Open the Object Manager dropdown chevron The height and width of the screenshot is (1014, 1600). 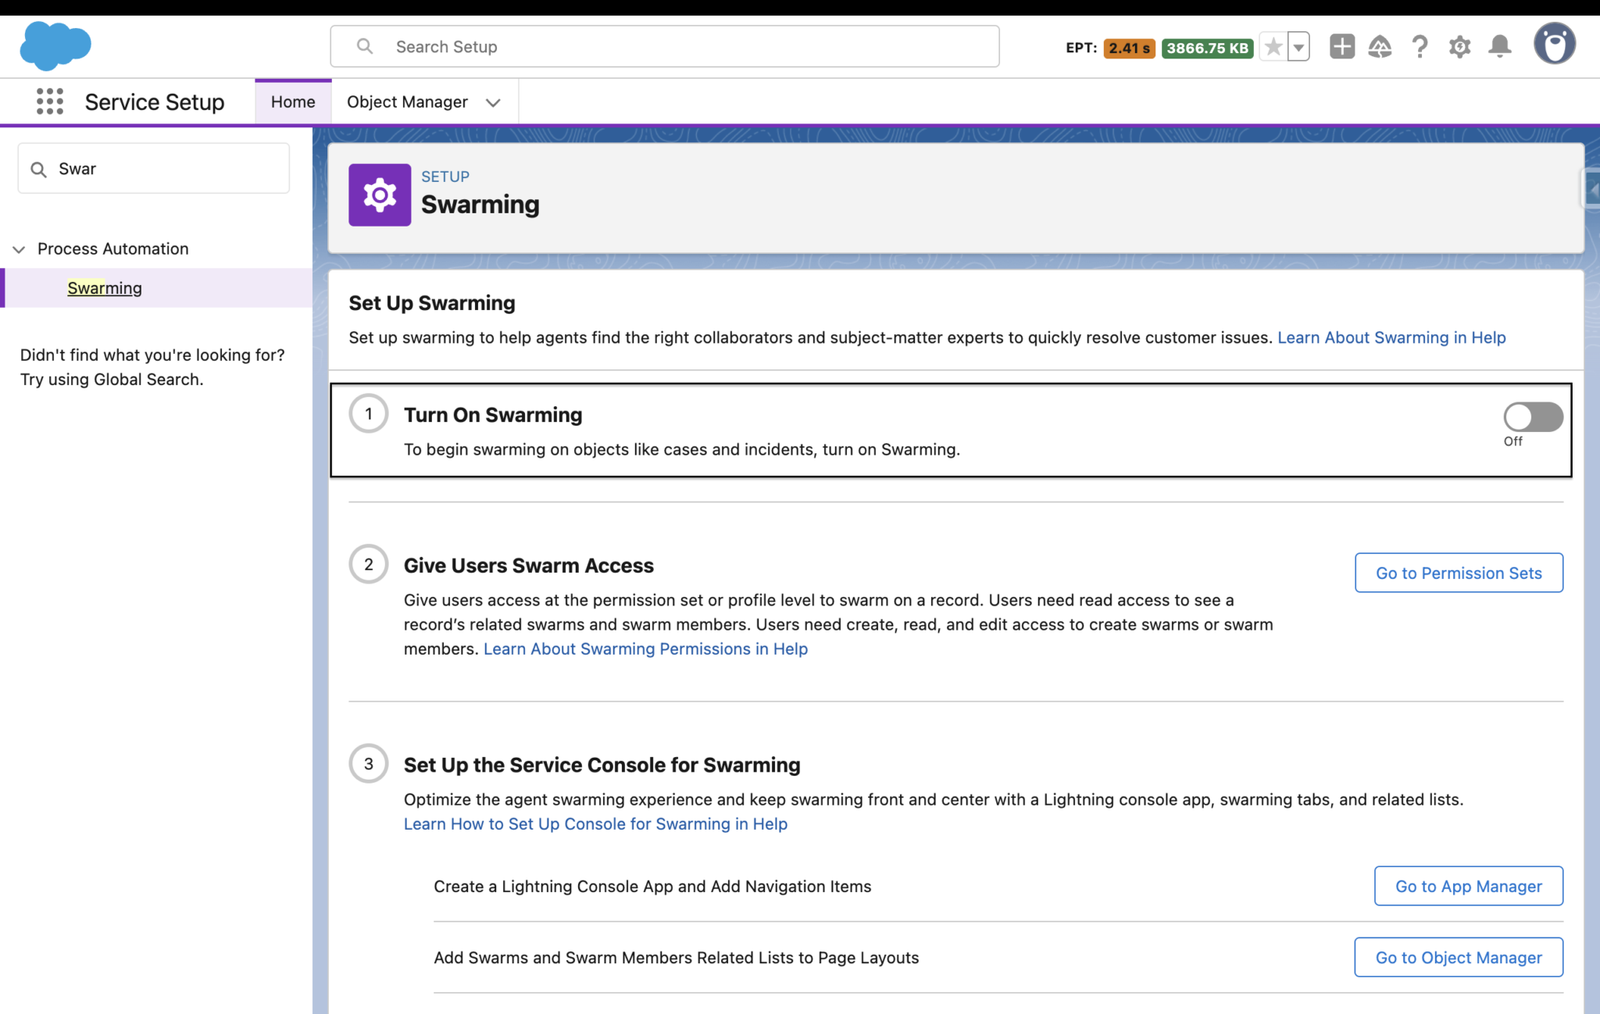click(492, 101)
